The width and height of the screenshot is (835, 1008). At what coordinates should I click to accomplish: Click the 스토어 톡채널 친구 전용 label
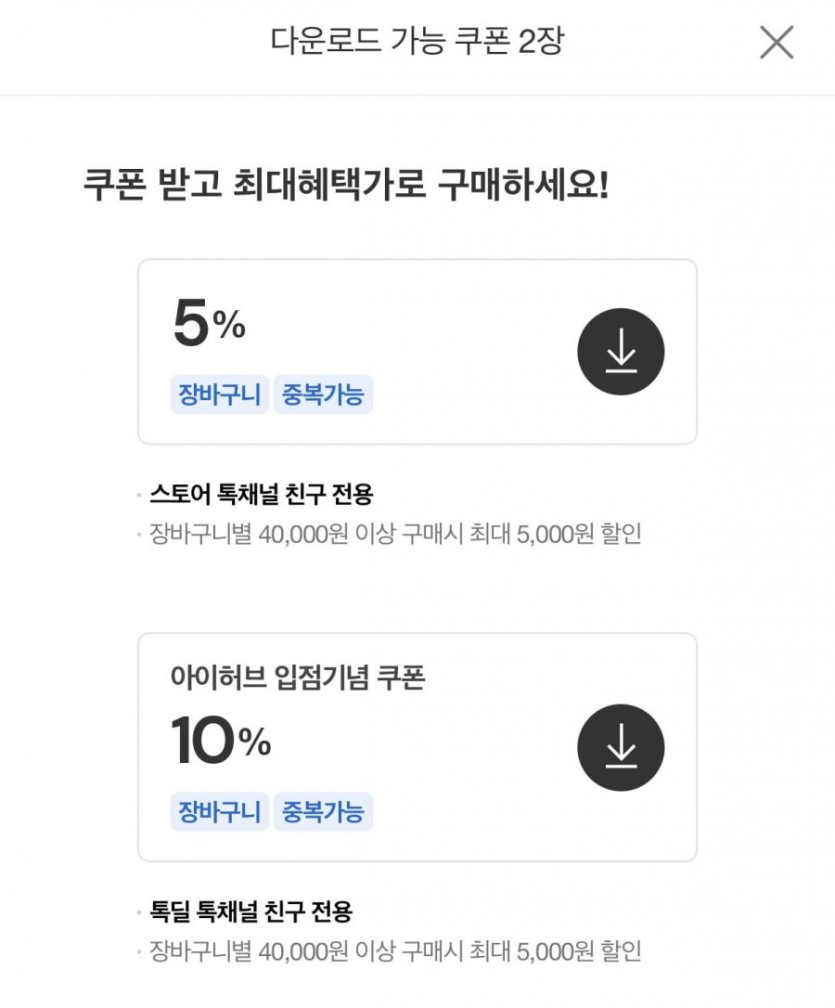click(260, 494)
